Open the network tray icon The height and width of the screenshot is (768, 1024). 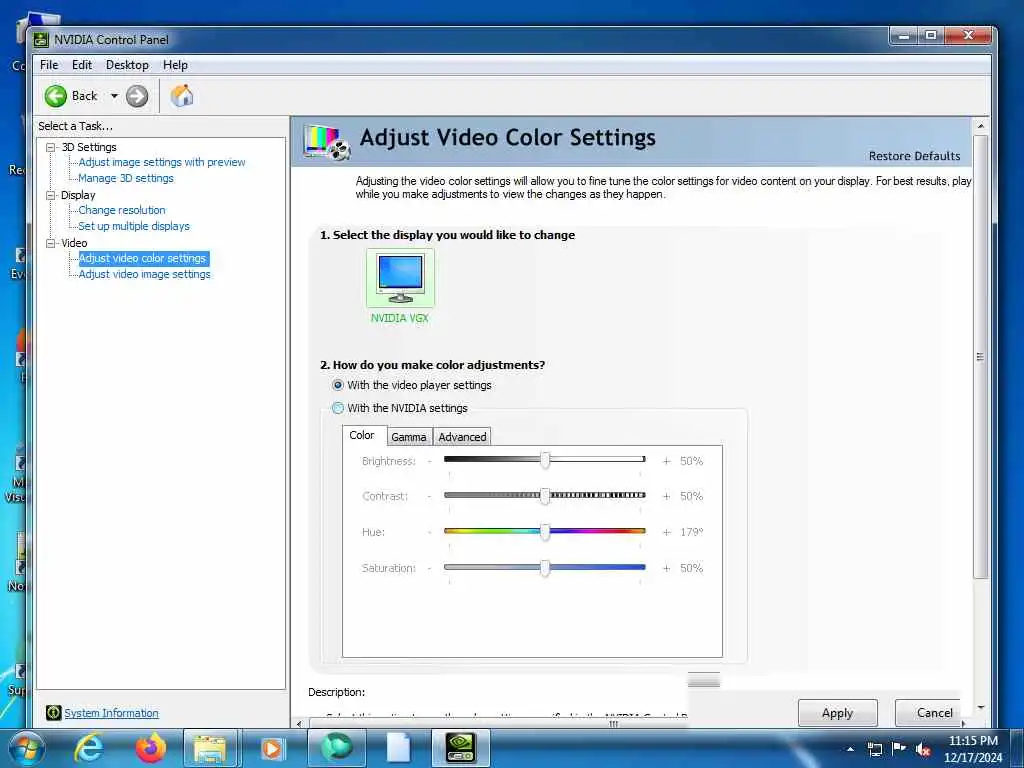click(874, 749)
